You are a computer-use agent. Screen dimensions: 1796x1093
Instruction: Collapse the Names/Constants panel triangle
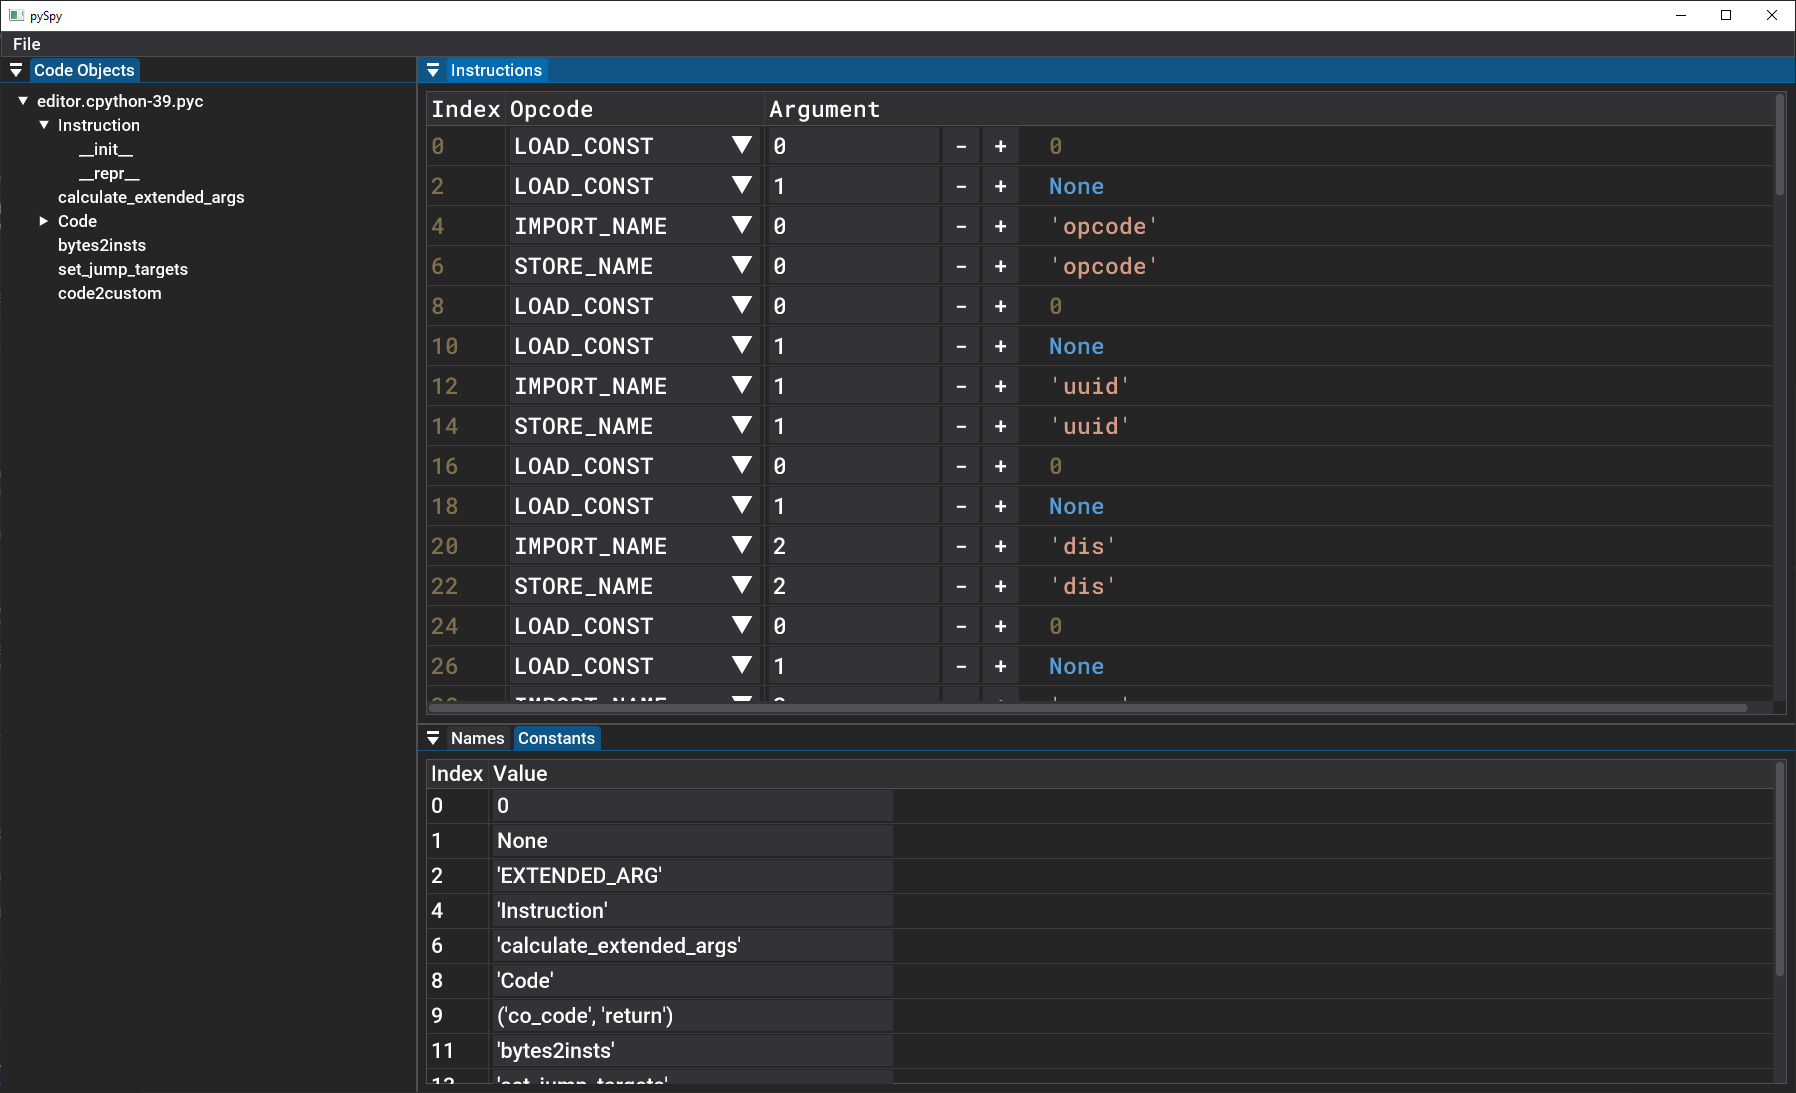point(433,738)
